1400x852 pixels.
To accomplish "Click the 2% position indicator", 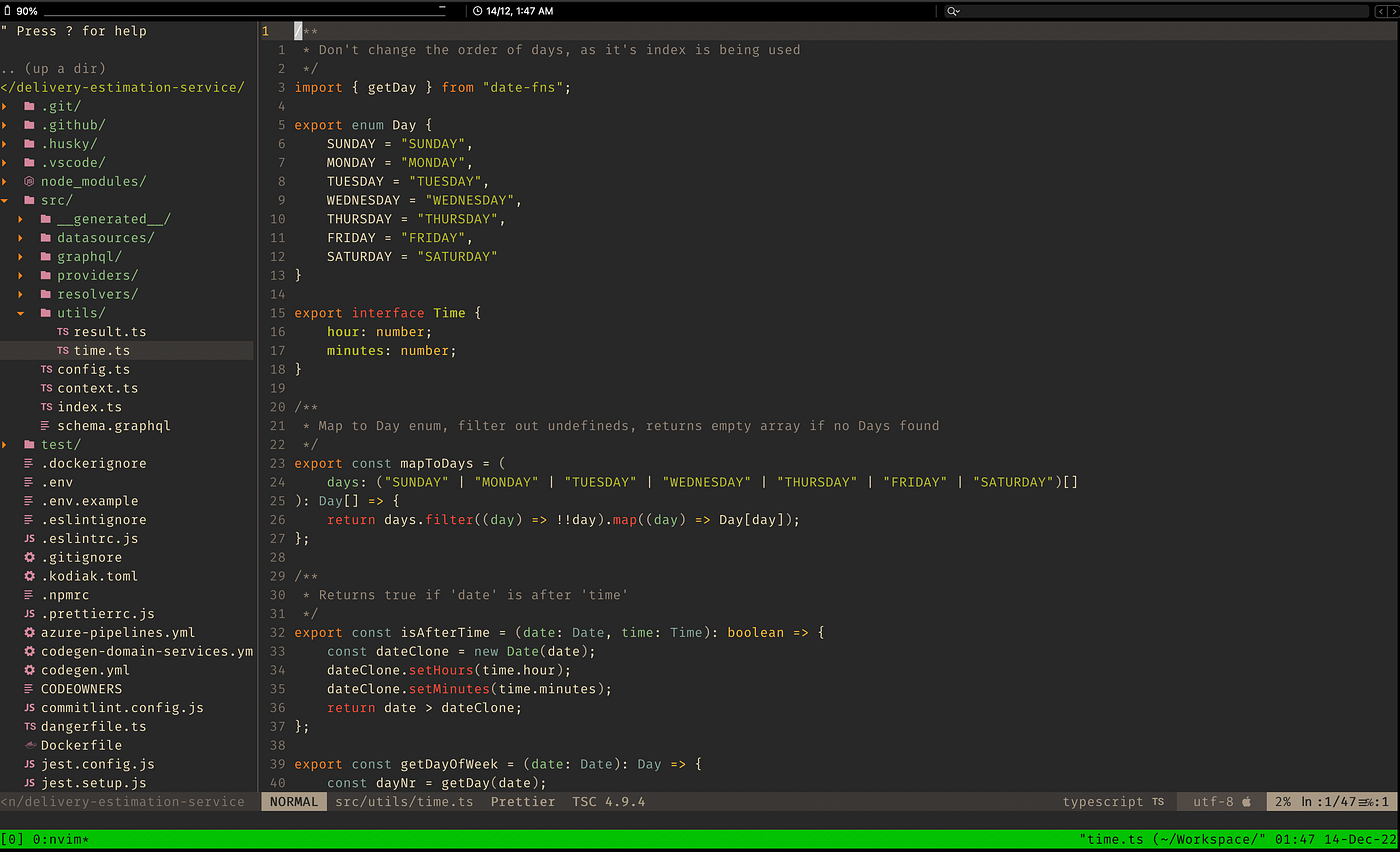I will click(1283, 802).
